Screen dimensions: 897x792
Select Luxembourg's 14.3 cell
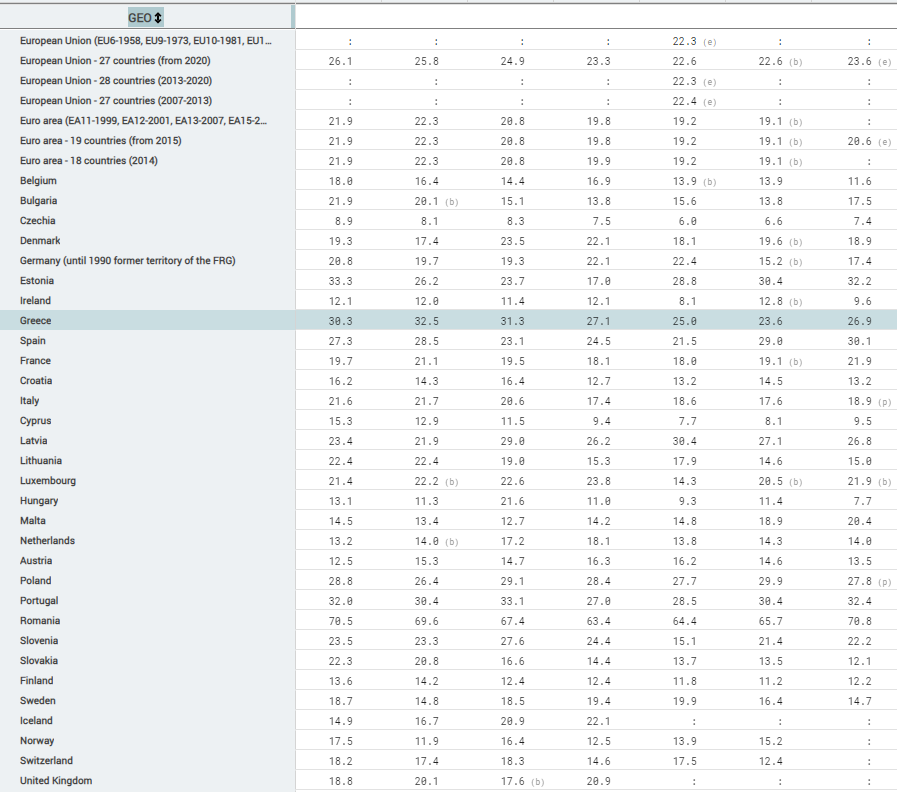[685, 482]
